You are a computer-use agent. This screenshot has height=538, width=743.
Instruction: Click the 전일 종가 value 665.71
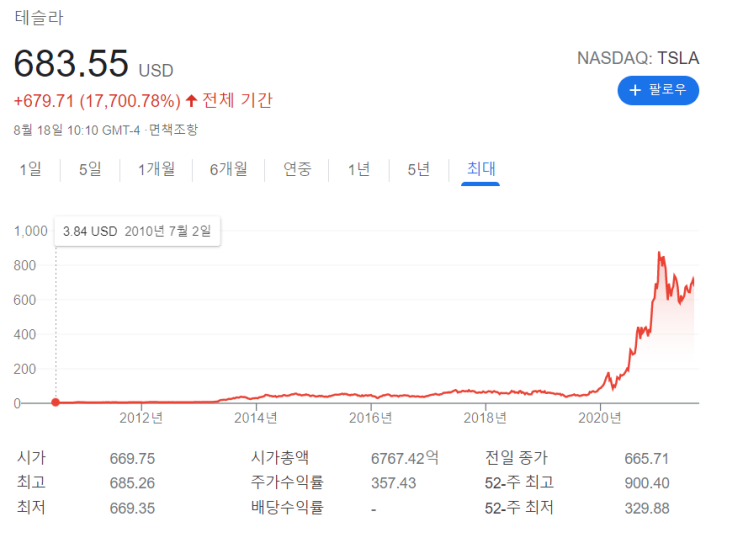click(647, 458)
